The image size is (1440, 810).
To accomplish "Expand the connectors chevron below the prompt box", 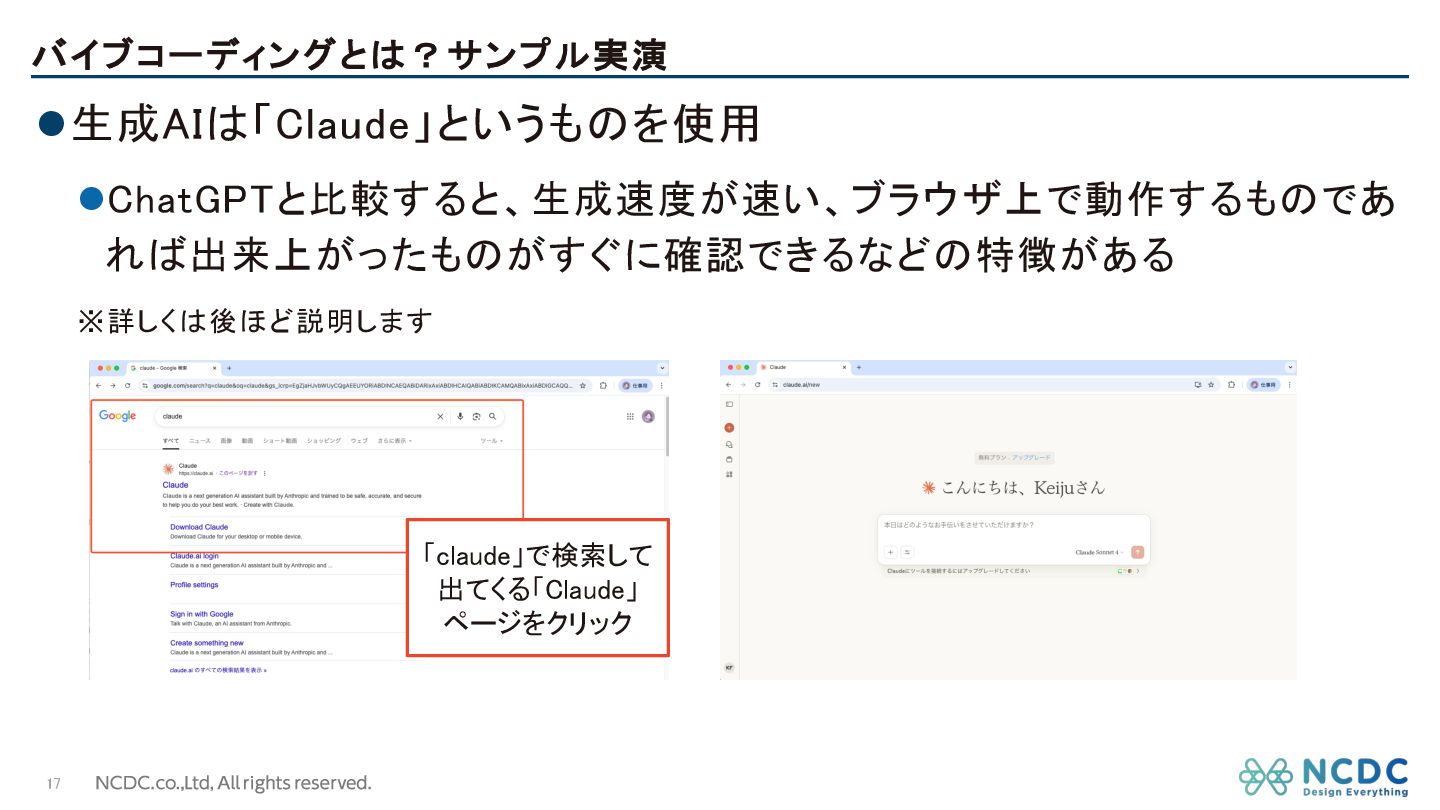I will [1138, 571].
